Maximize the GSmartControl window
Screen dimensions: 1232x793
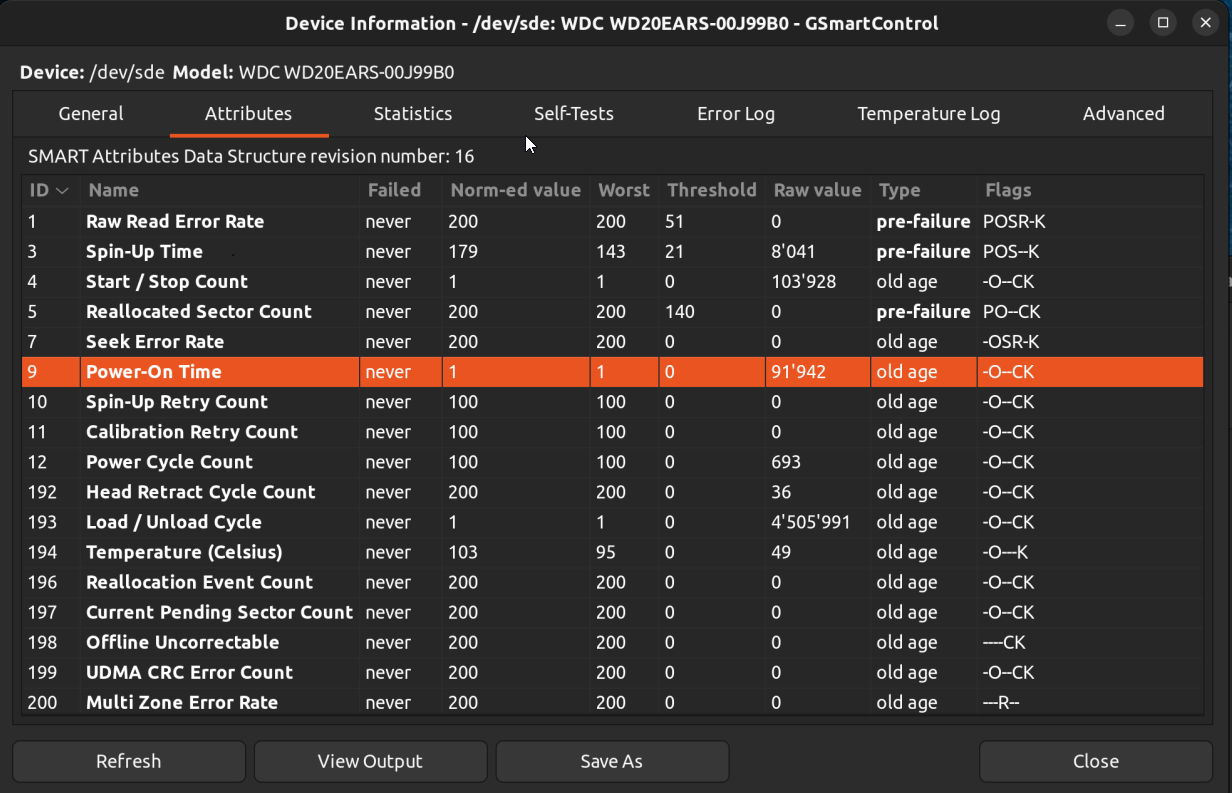tap(1163, 23)
